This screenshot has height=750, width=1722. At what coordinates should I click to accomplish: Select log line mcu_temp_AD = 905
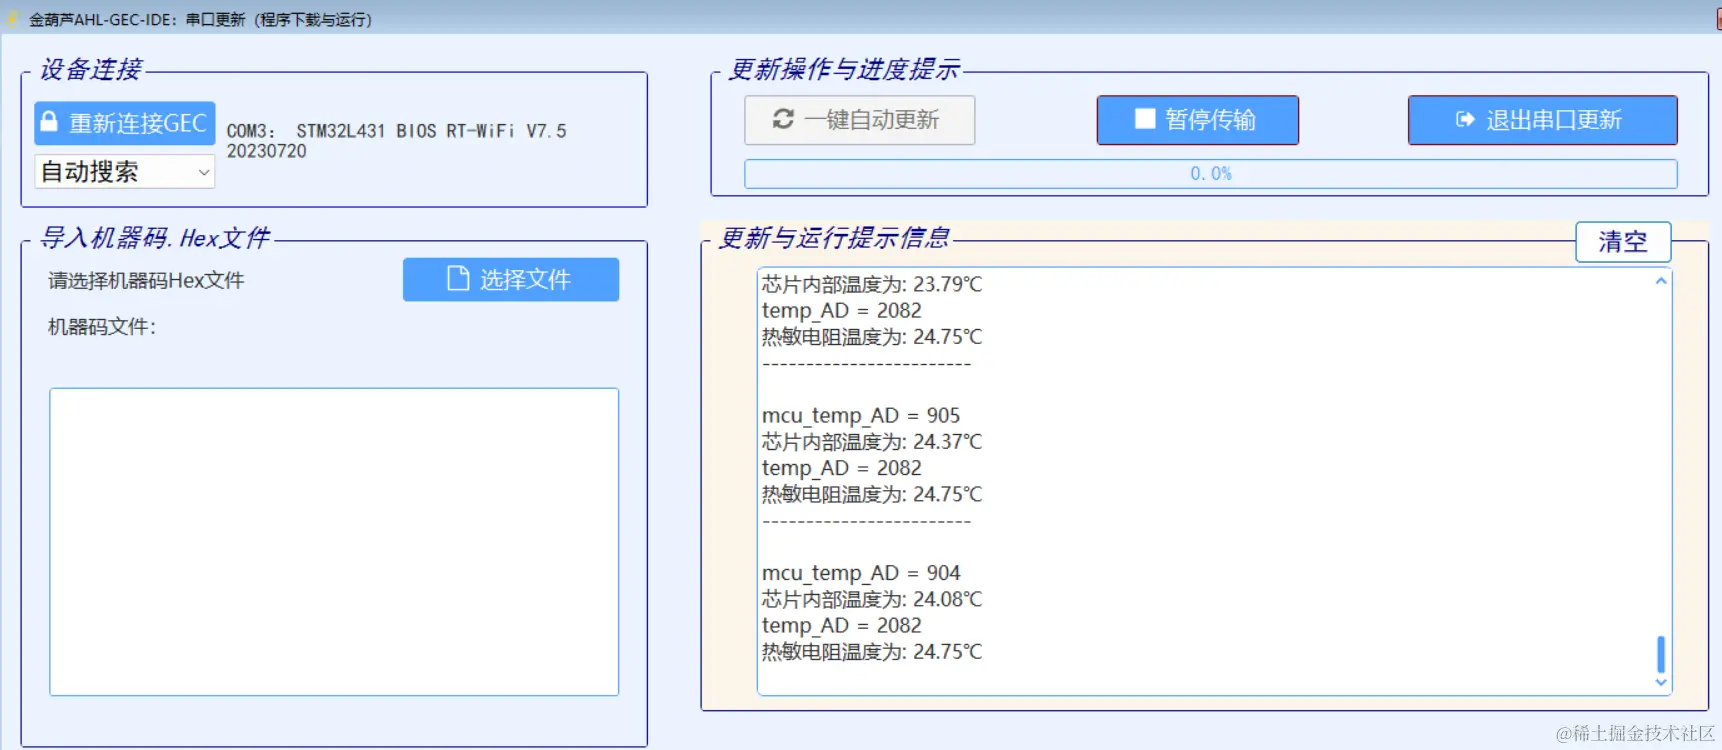861,415
